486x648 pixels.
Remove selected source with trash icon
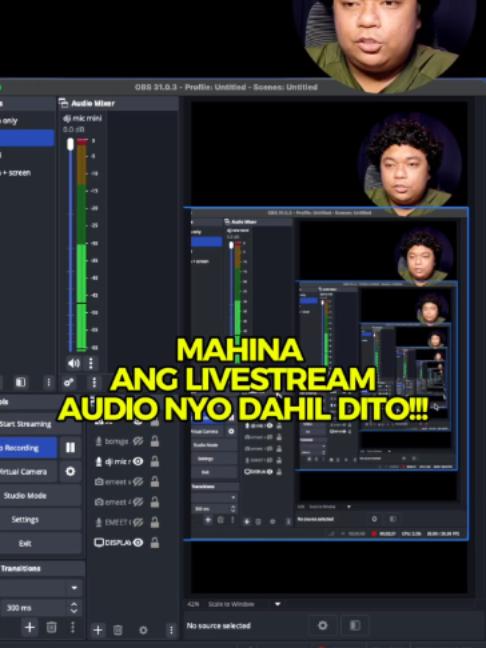point(118,630)
